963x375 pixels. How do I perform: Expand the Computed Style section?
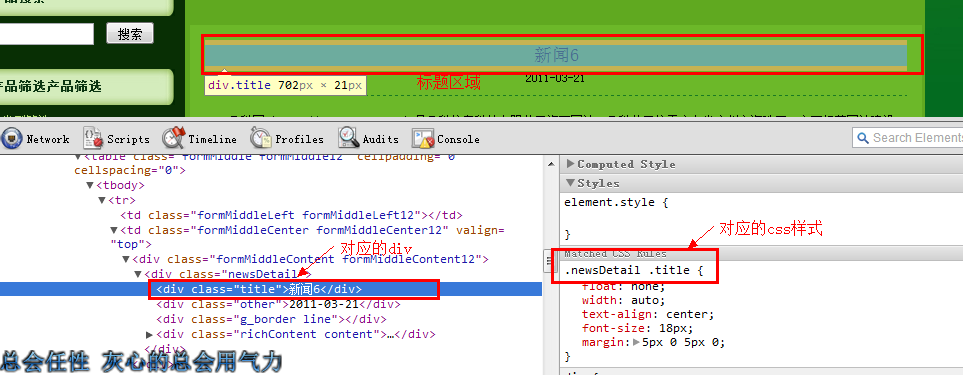[571, 164]
